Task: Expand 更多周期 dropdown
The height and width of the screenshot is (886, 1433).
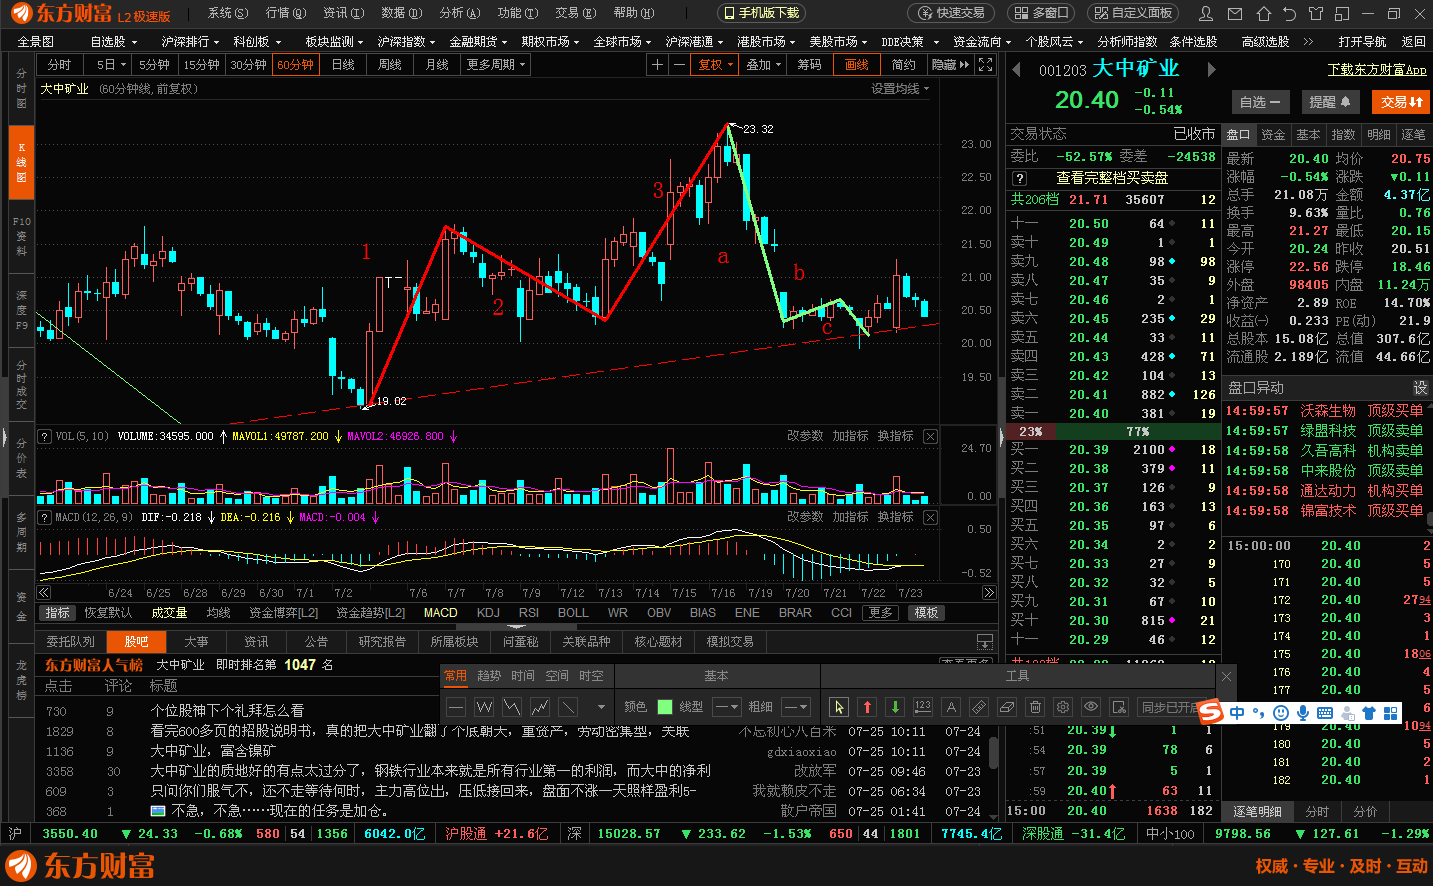Action: pos(495,64)
